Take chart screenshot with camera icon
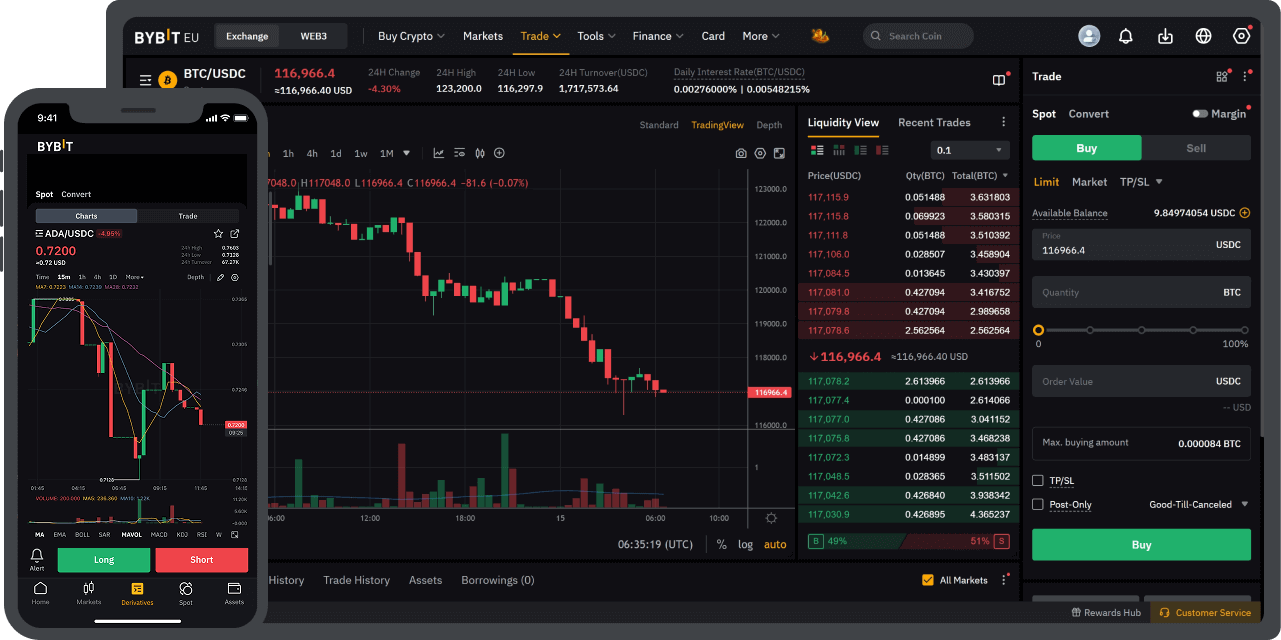 coord(741,153)
